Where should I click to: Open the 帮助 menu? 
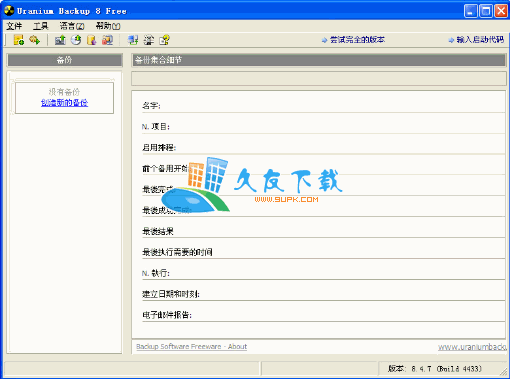108,26
